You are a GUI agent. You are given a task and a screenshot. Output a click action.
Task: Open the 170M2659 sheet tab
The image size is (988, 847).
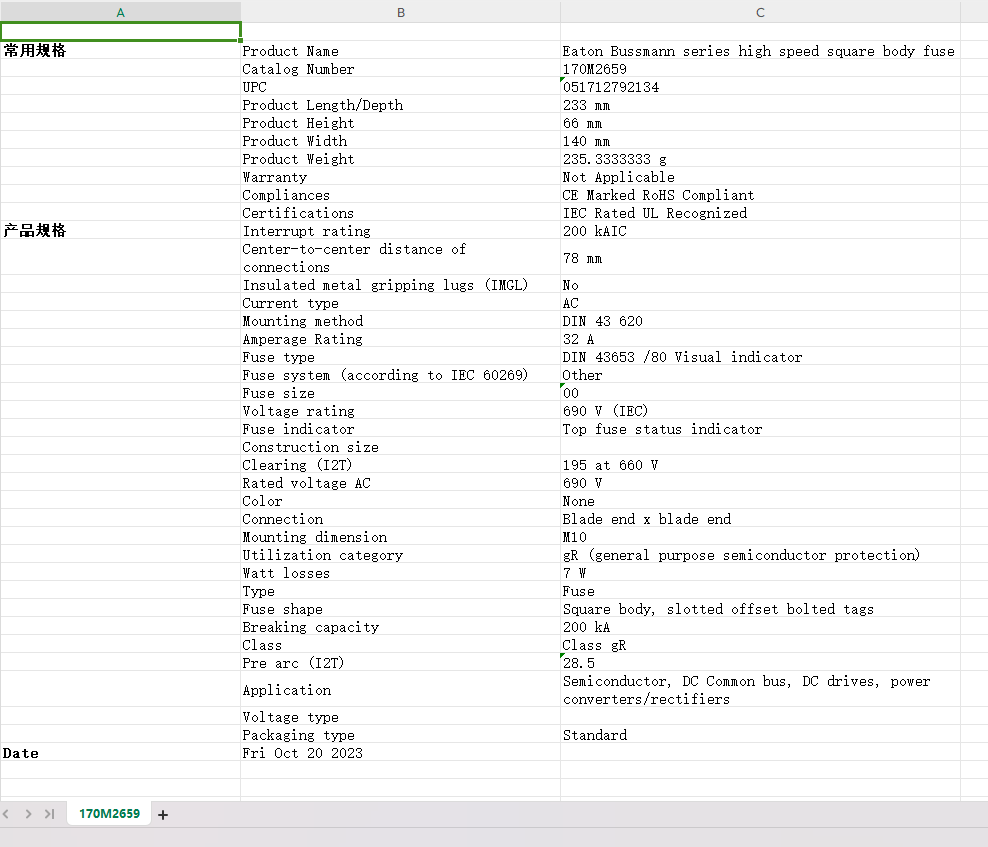click(109, 814)
